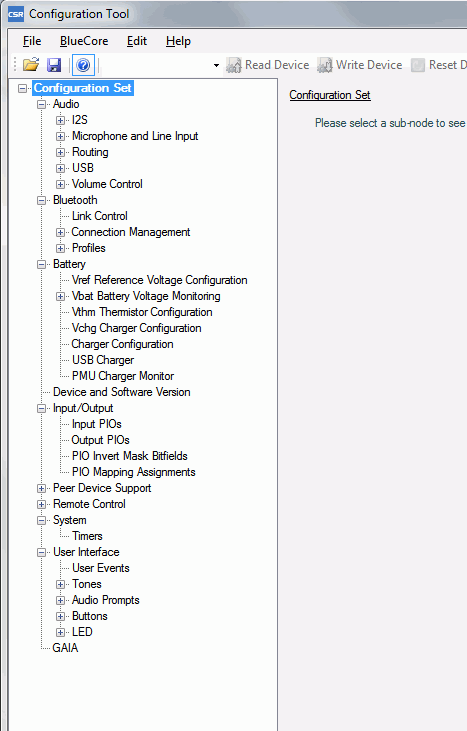Expand the Connection Management node
The width and height of the screenshot is (467, 731).
(61, 232)
